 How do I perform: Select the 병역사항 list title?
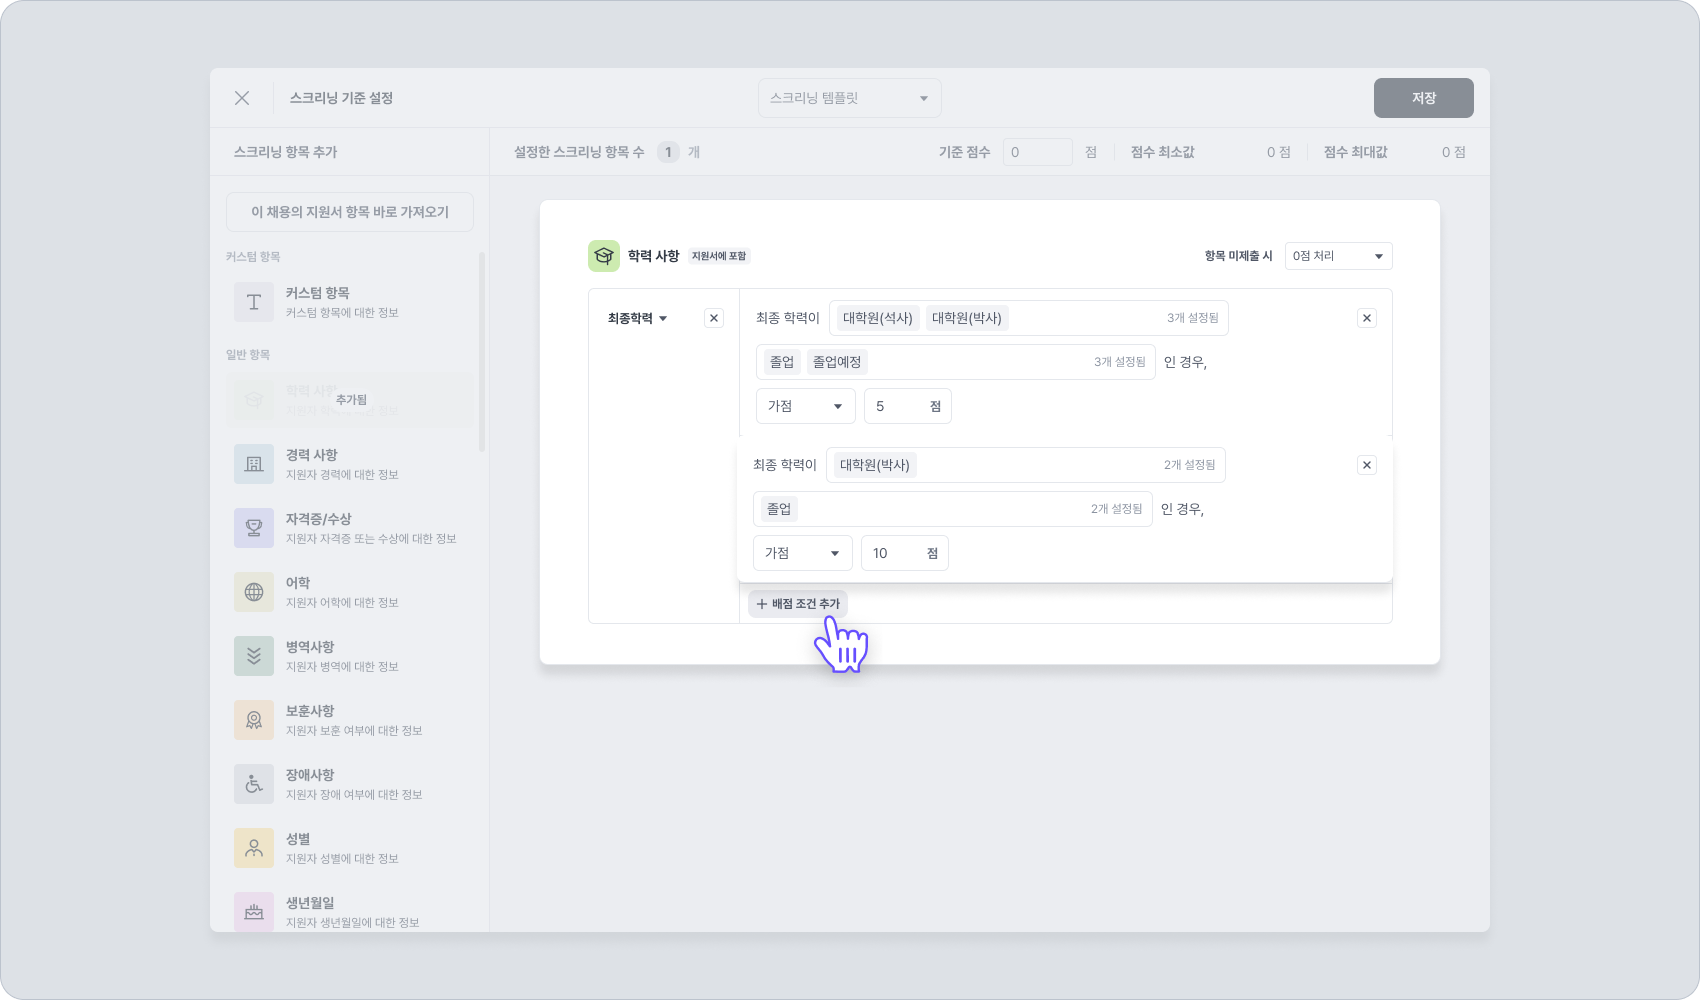310,647
